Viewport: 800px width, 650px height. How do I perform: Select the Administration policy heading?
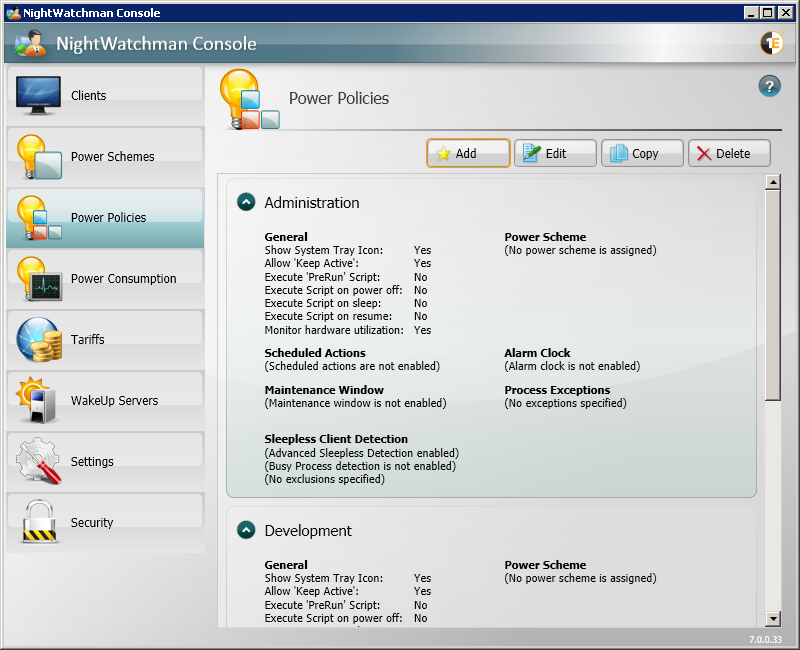312,203
